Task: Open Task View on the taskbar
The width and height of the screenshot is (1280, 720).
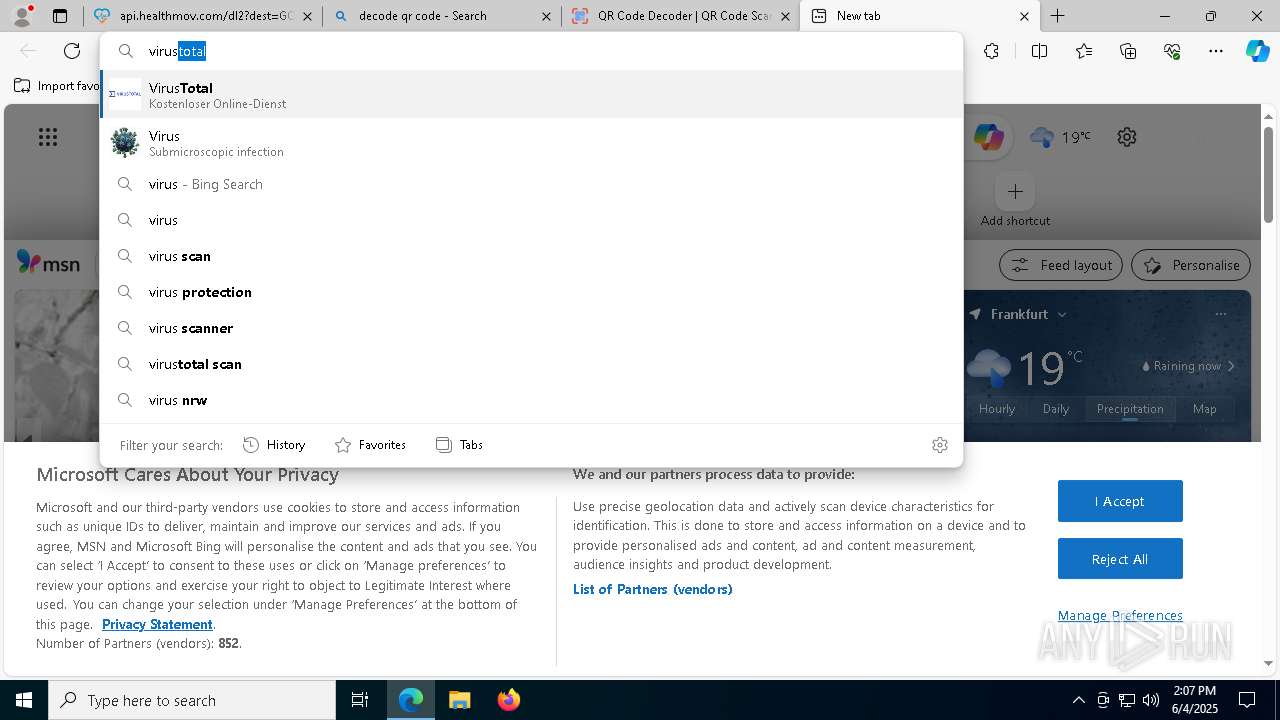Action: pyautogui.click(x=360, y=700)
